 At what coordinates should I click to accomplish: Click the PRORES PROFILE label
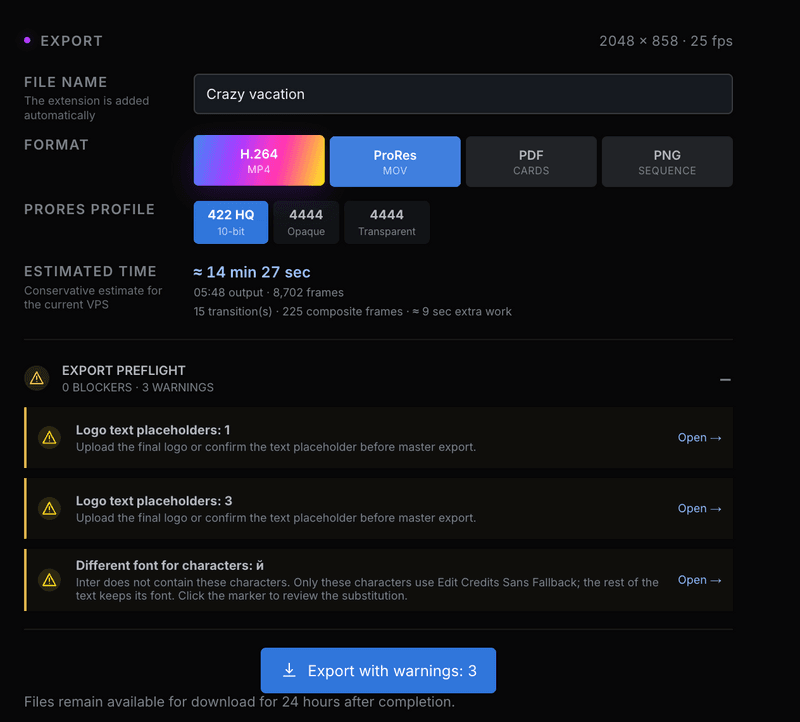click(x=89, y=210)
